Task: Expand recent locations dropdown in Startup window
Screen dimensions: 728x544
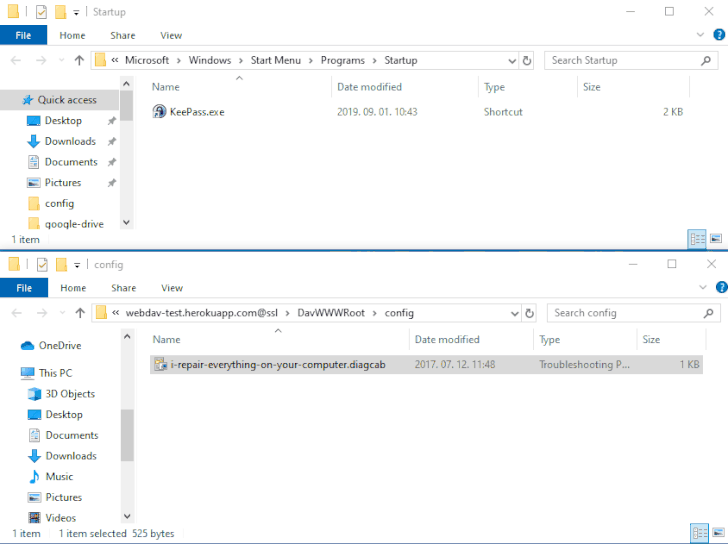Action: click(61, 60)
